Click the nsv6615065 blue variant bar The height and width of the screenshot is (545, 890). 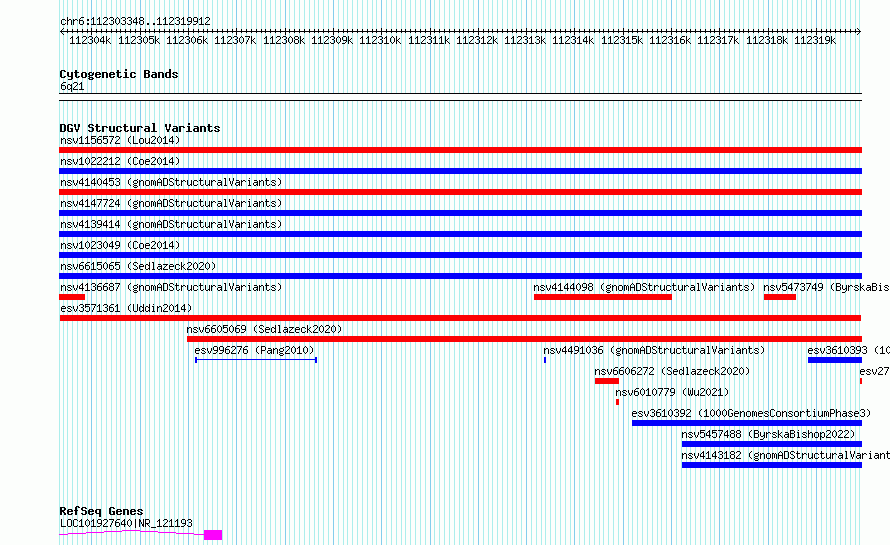click(460, 276)
